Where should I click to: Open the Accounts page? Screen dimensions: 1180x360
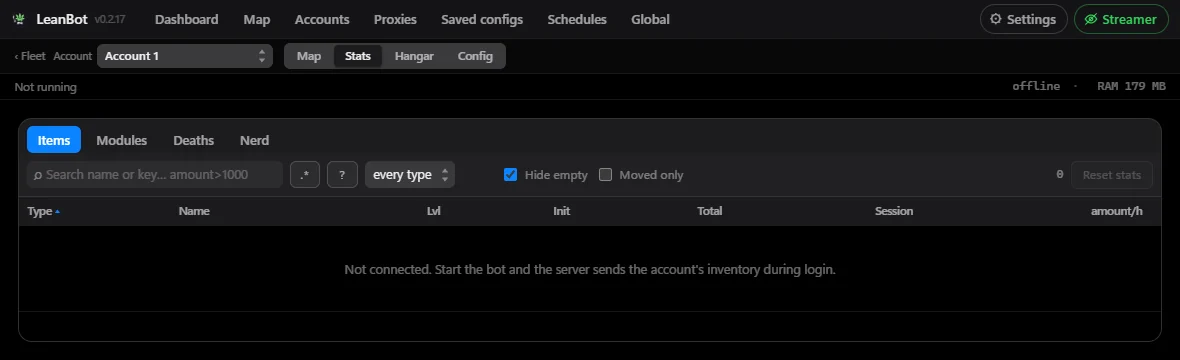322,20
